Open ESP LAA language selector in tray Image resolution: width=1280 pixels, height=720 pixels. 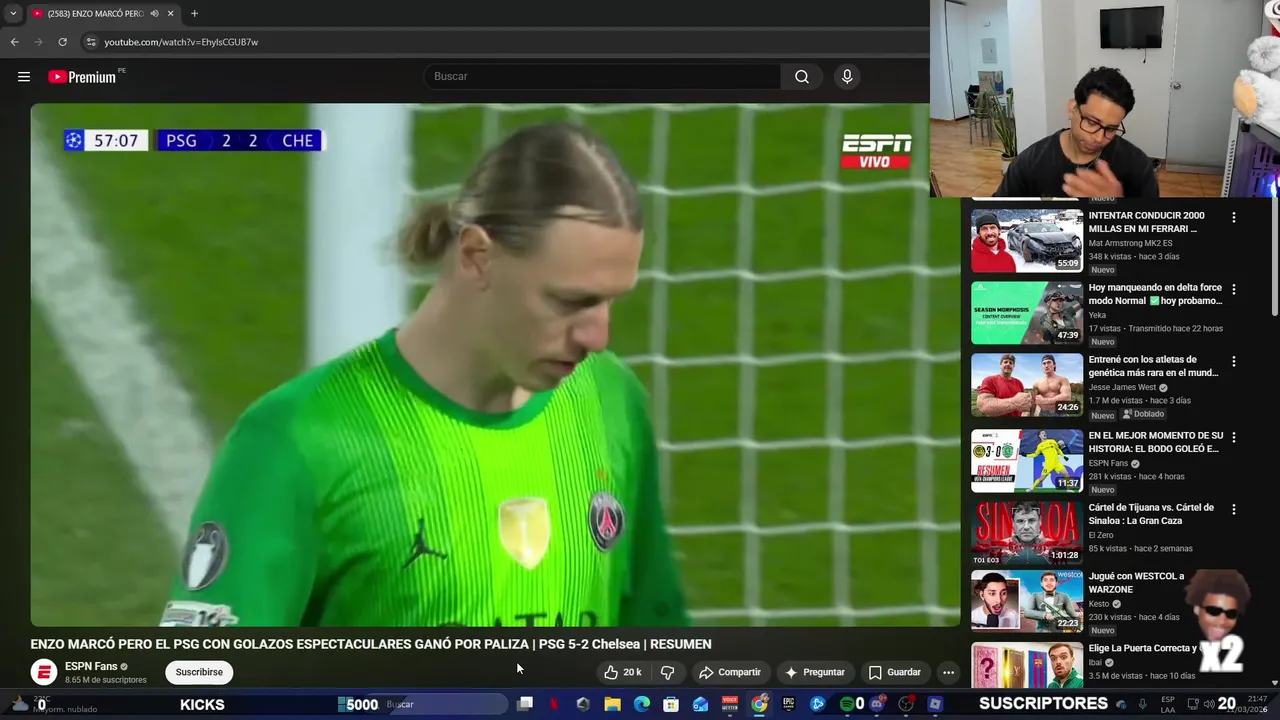[x=1168, y=704]
